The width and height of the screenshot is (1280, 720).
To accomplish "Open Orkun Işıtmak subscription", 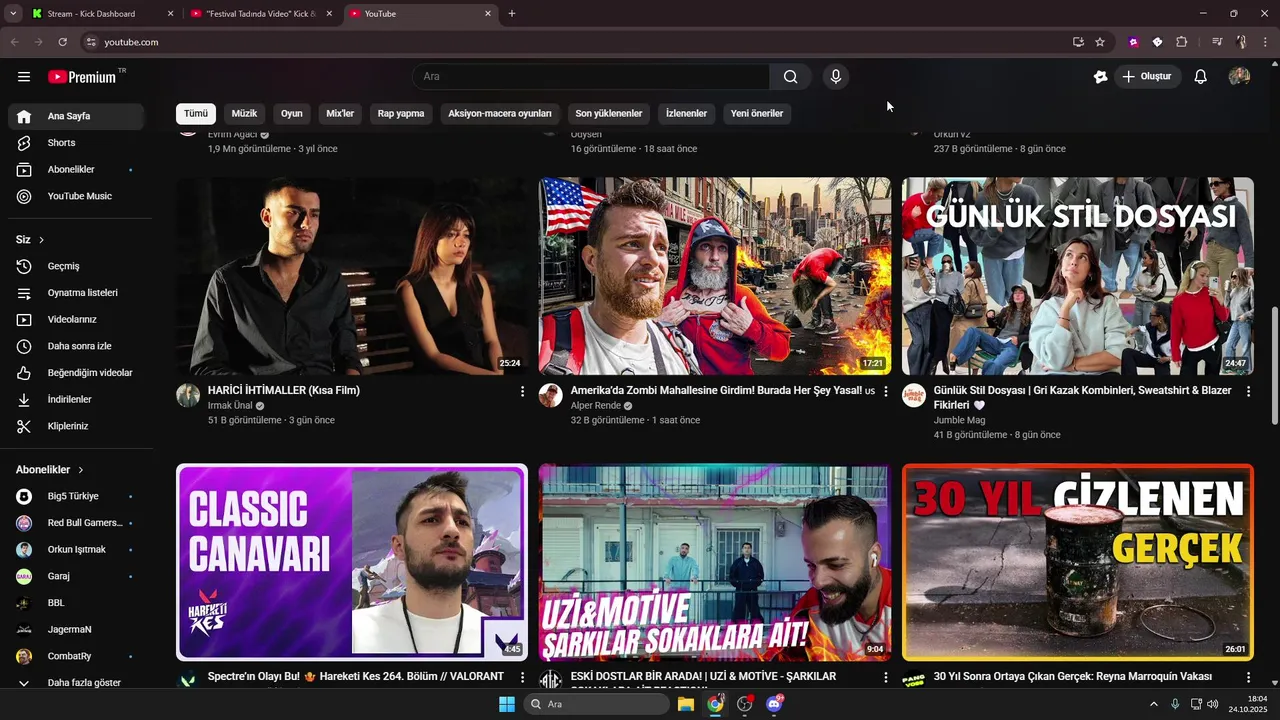I will pyautogui.click(x=76, y=550).
